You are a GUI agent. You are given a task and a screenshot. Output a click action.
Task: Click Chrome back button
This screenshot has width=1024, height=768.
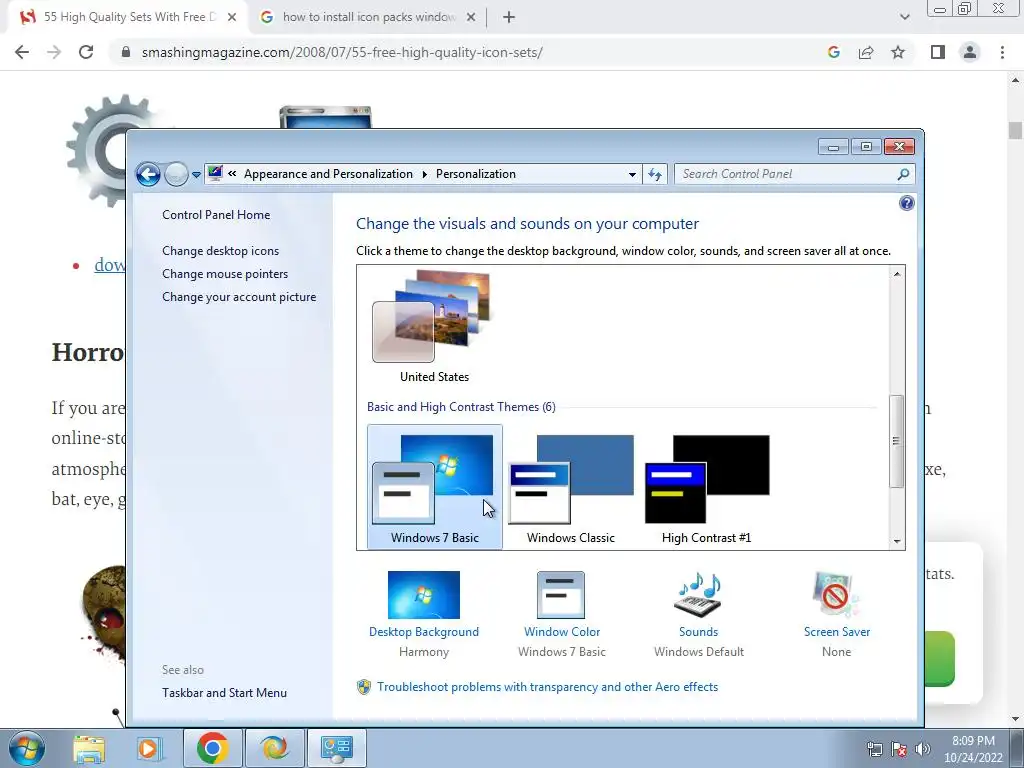[22, 52]
